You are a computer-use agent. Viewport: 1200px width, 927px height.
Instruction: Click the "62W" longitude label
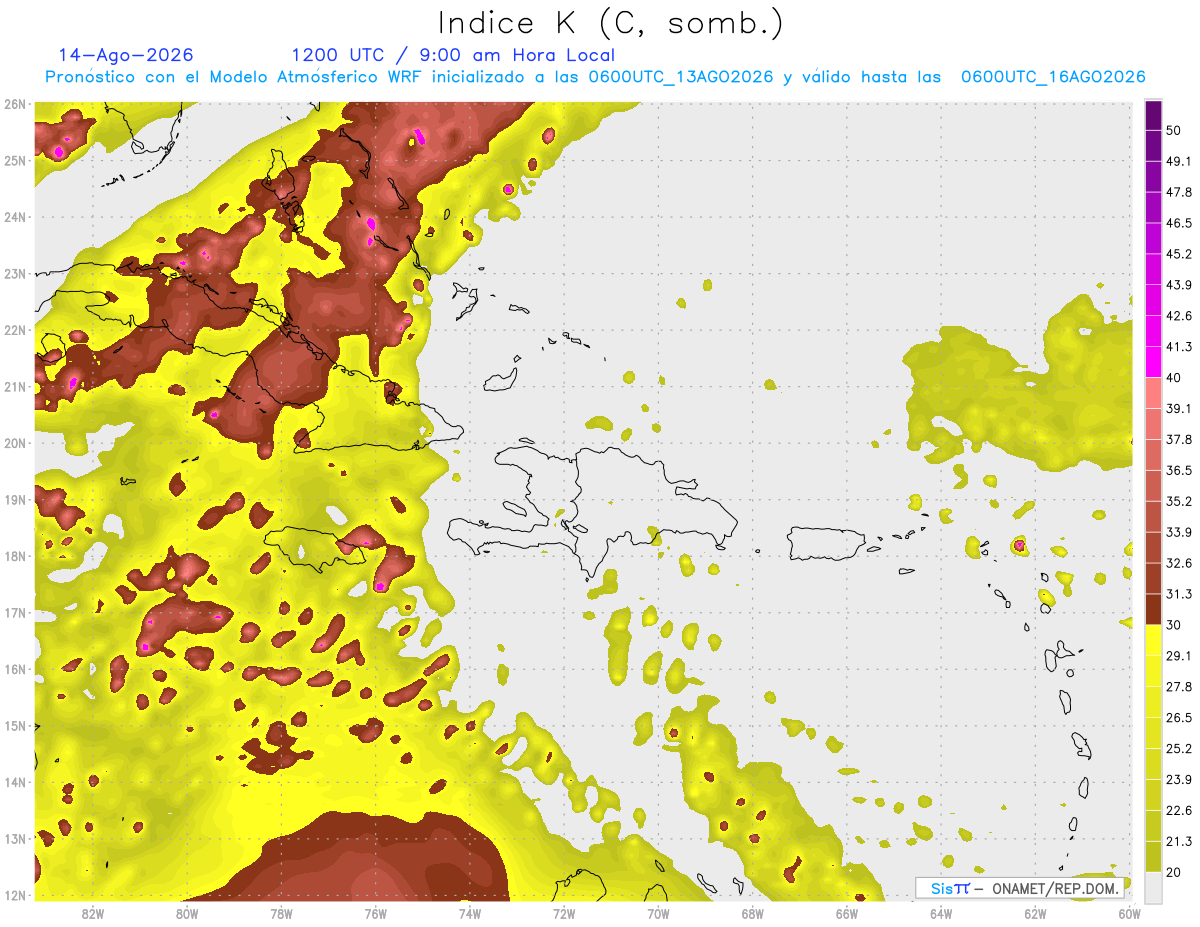point(1035,912)
